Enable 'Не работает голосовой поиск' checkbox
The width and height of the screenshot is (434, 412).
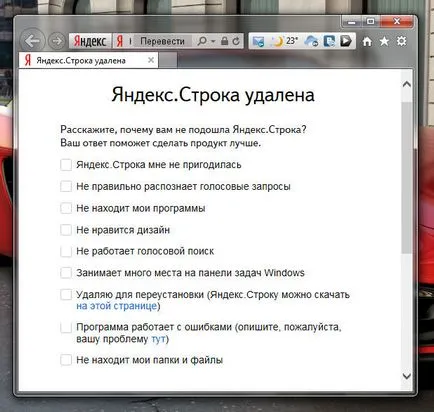[66, 251]
